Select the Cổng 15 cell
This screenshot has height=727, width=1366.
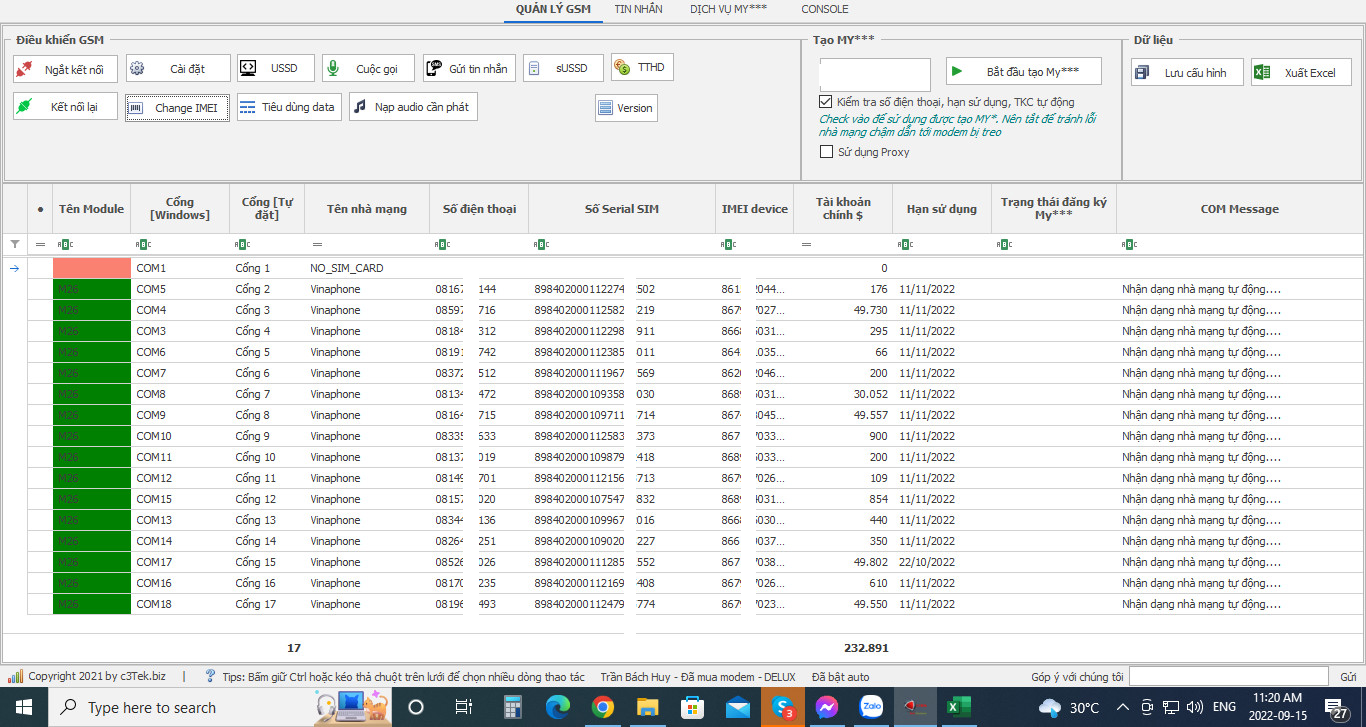click(267, 562)
